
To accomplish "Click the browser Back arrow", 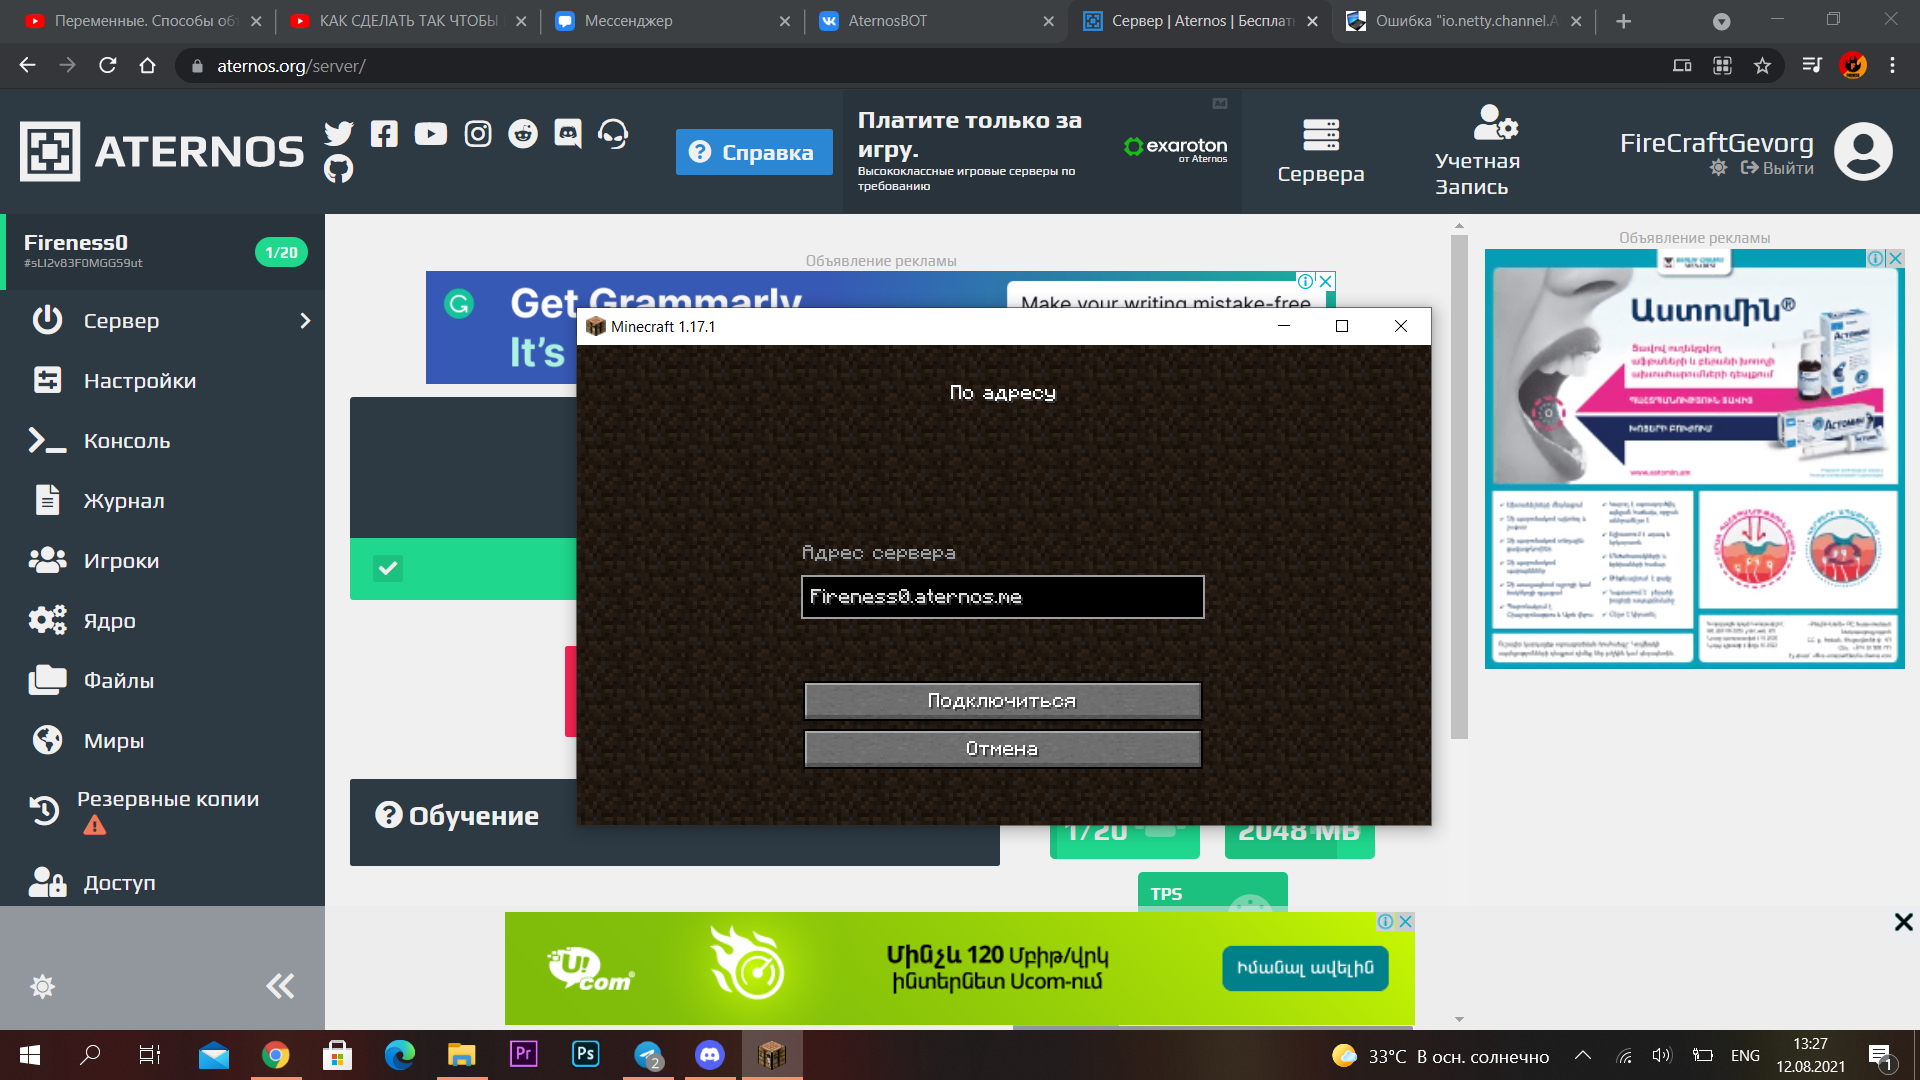I will tap(27, 65).
